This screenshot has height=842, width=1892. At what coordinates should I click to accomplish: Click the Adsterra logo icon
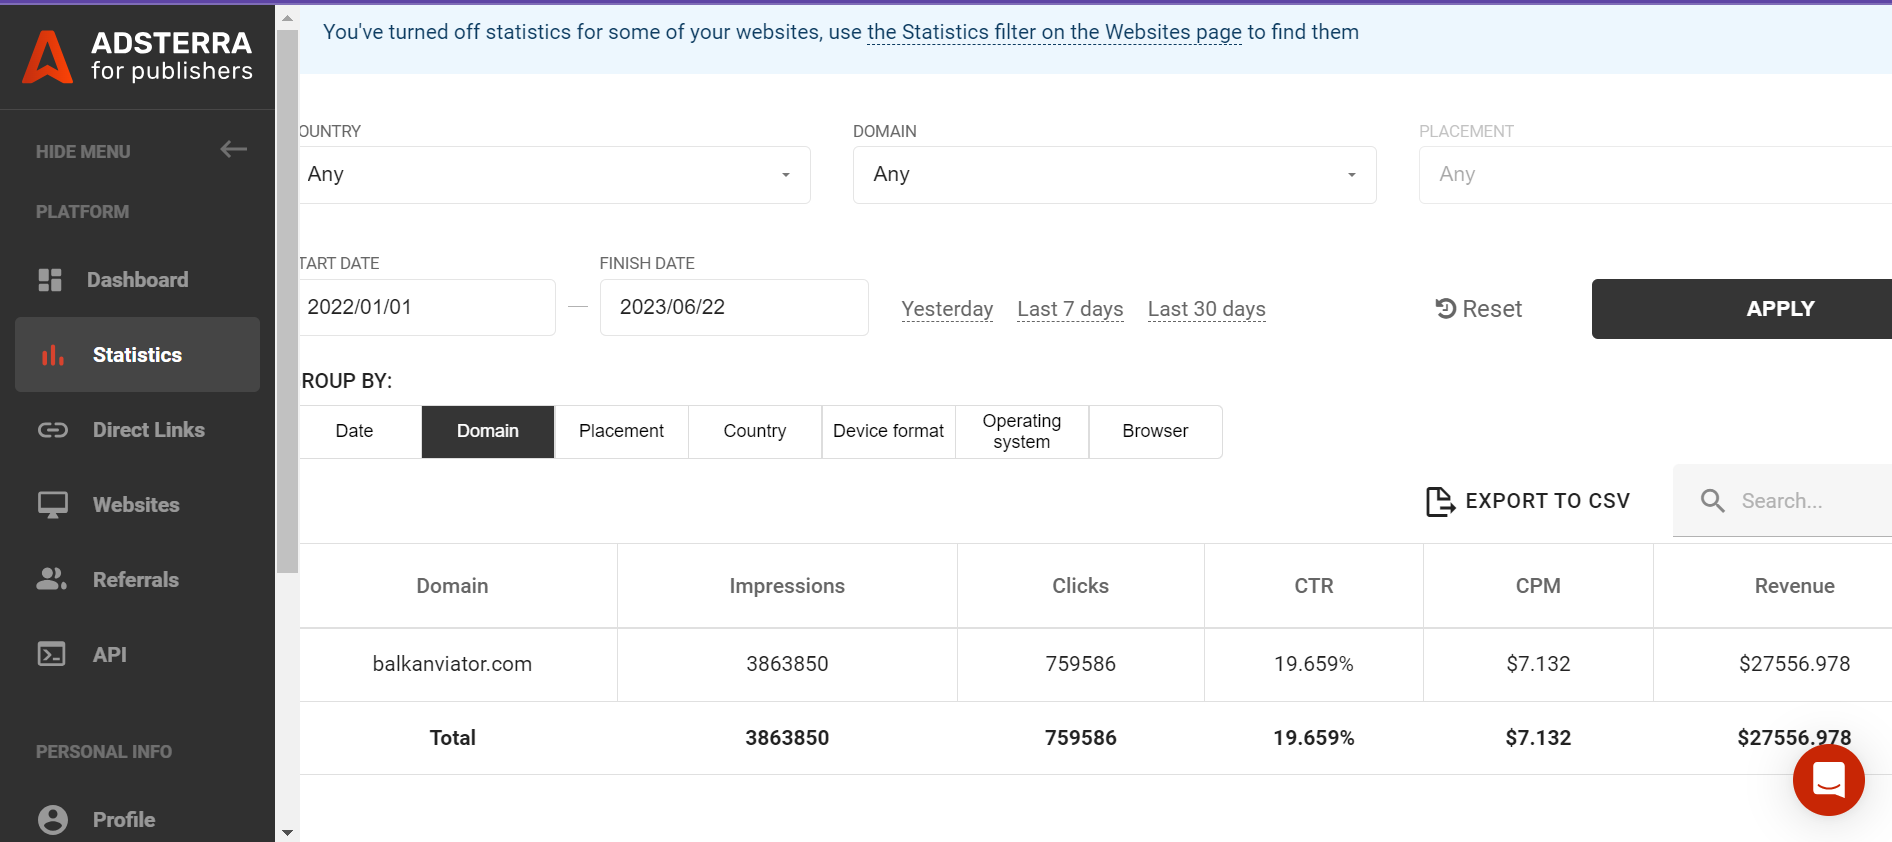(47, 56)
